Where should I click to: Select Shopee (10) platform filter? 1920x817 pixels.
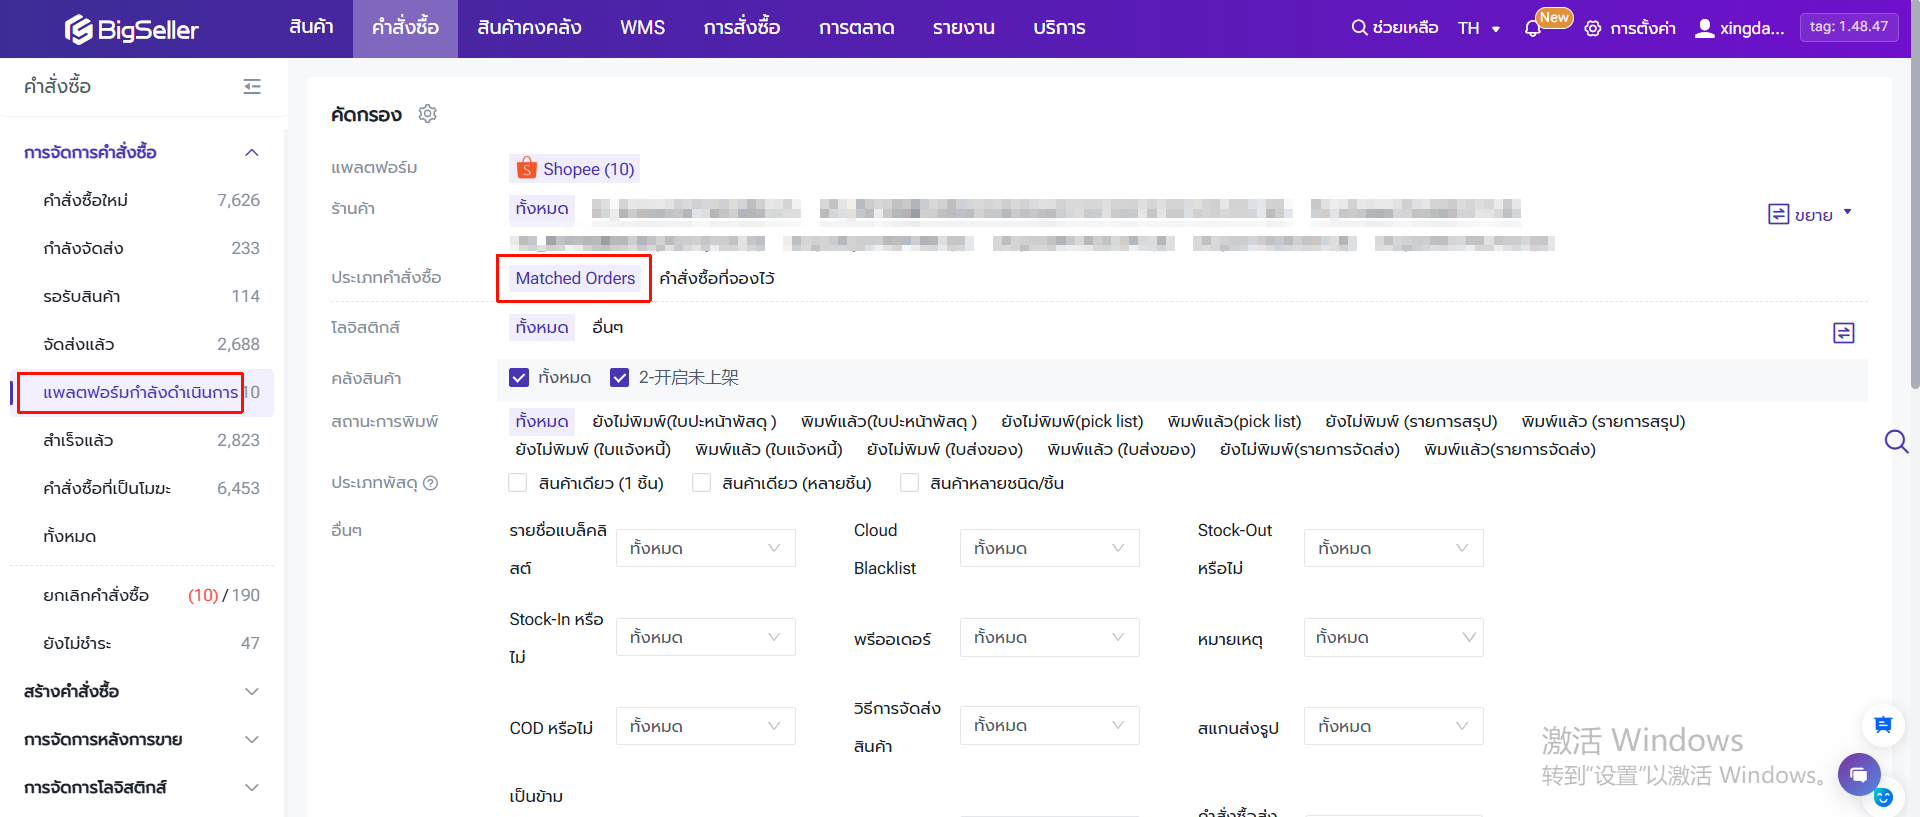tap(575, 169)
